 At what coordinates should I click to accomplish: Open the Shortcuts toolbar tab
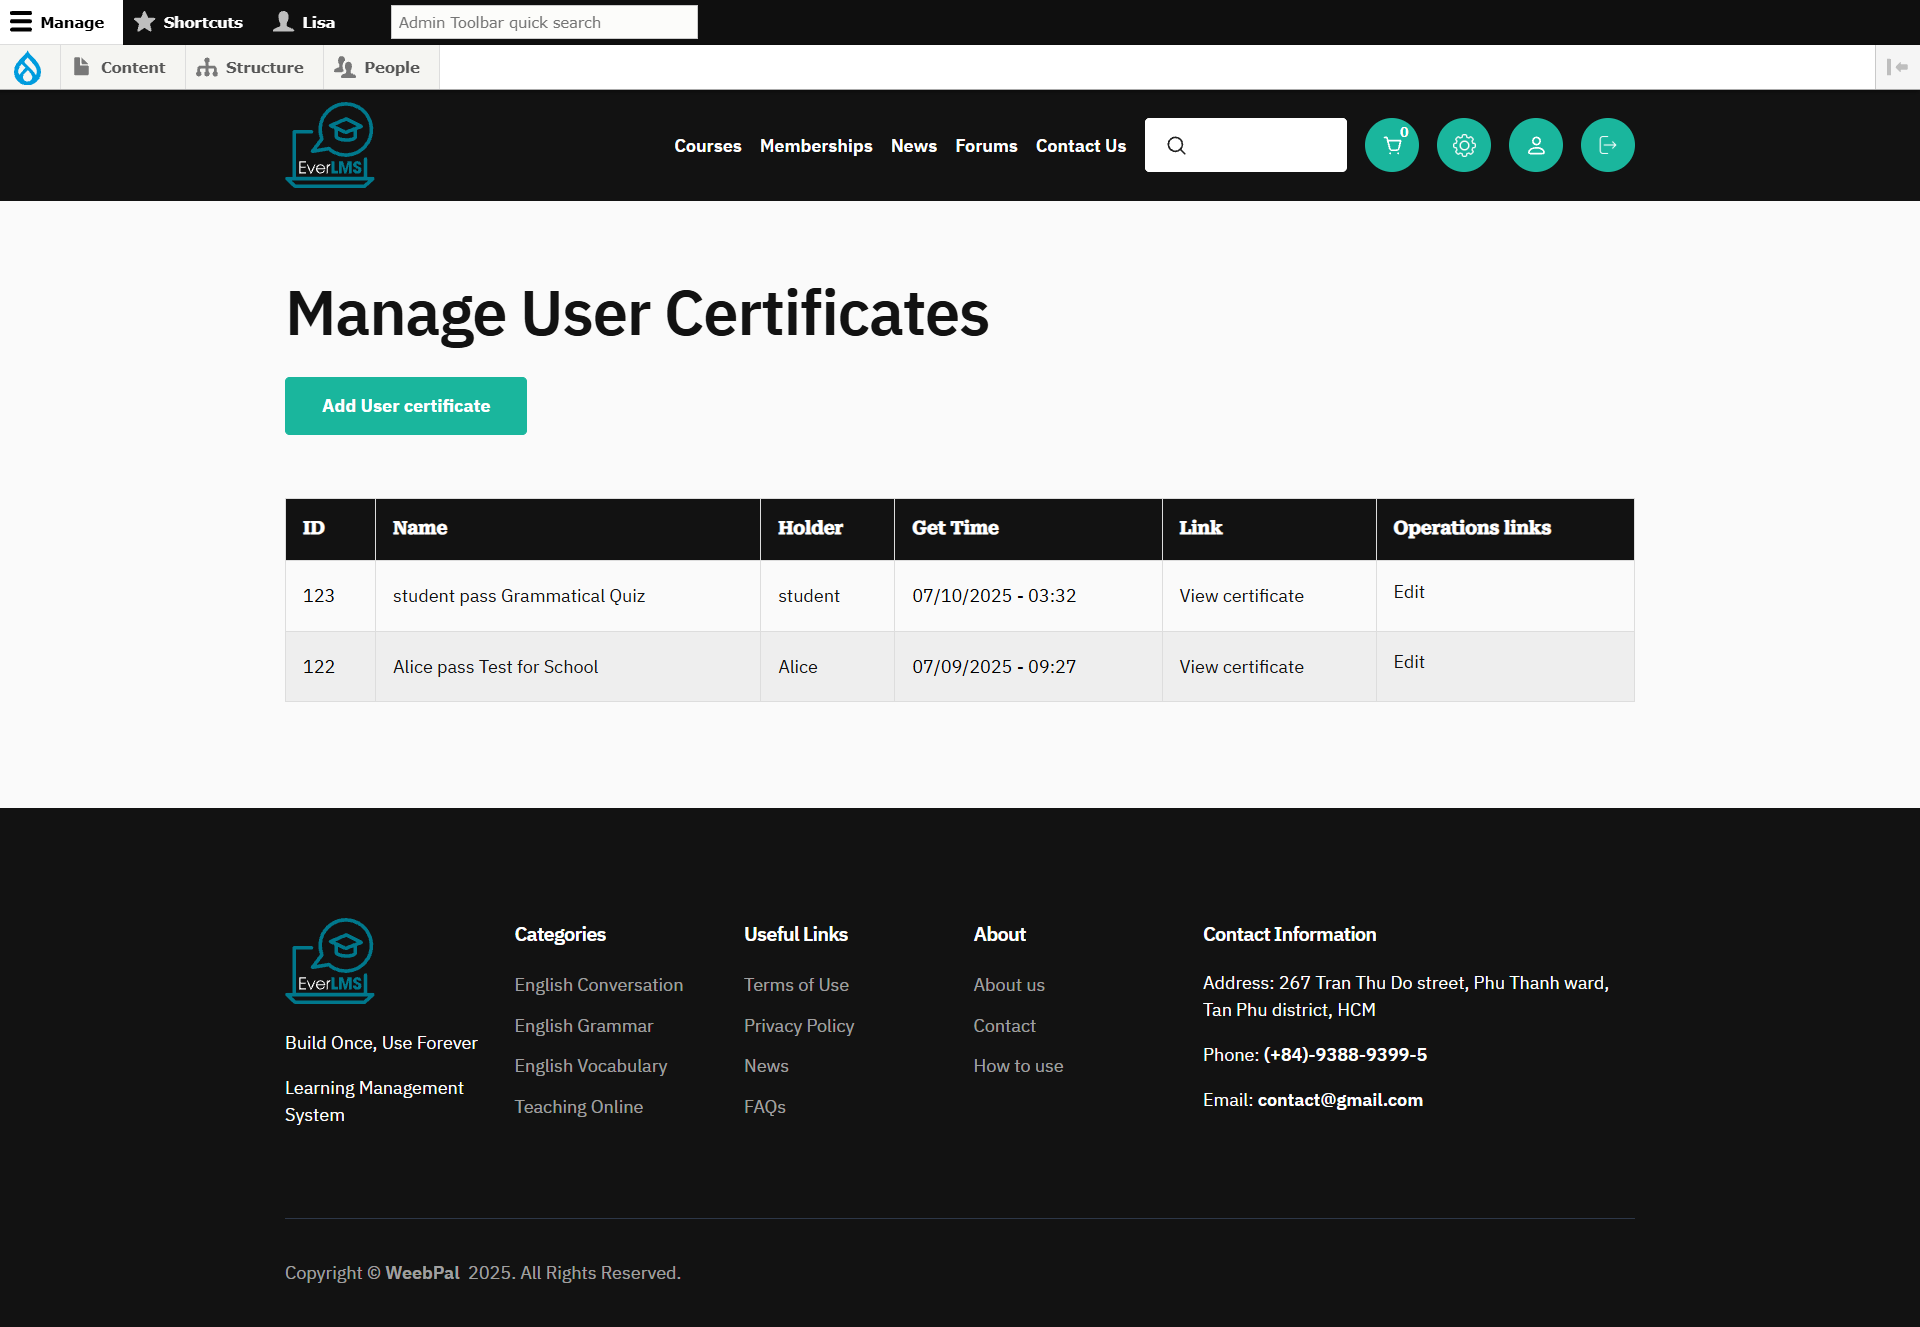click(x=189, y=22)
